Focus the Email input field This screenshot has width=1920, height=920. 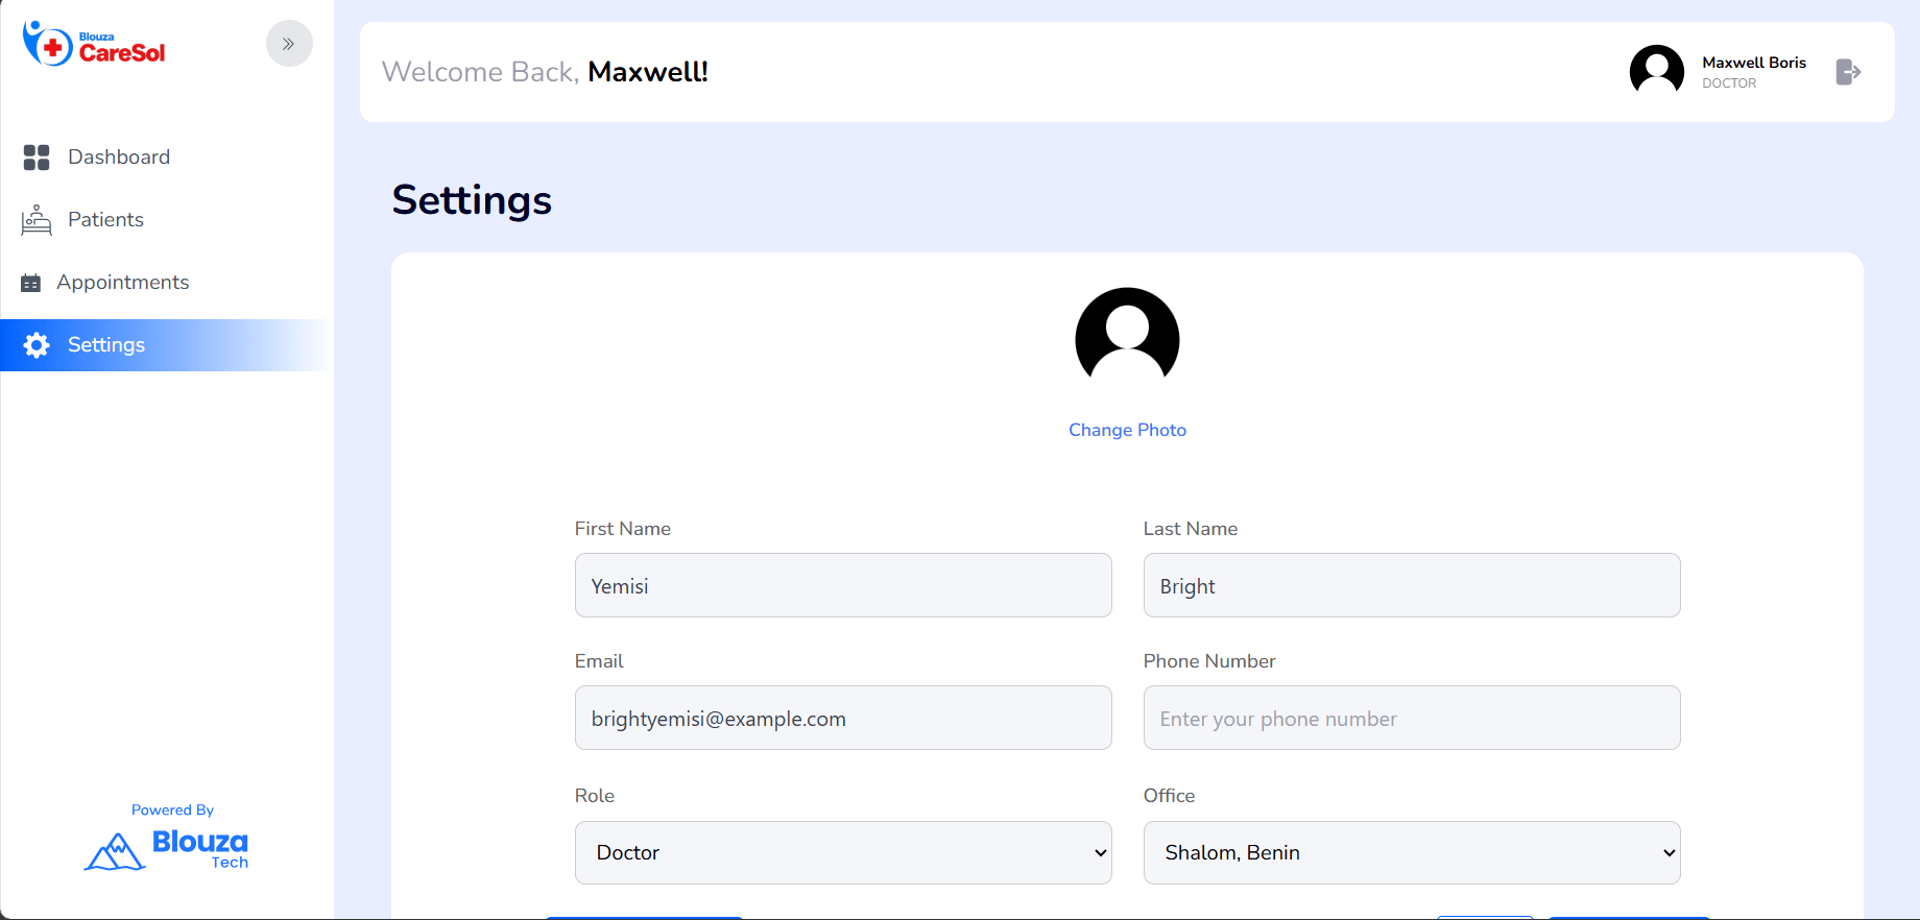843,718
